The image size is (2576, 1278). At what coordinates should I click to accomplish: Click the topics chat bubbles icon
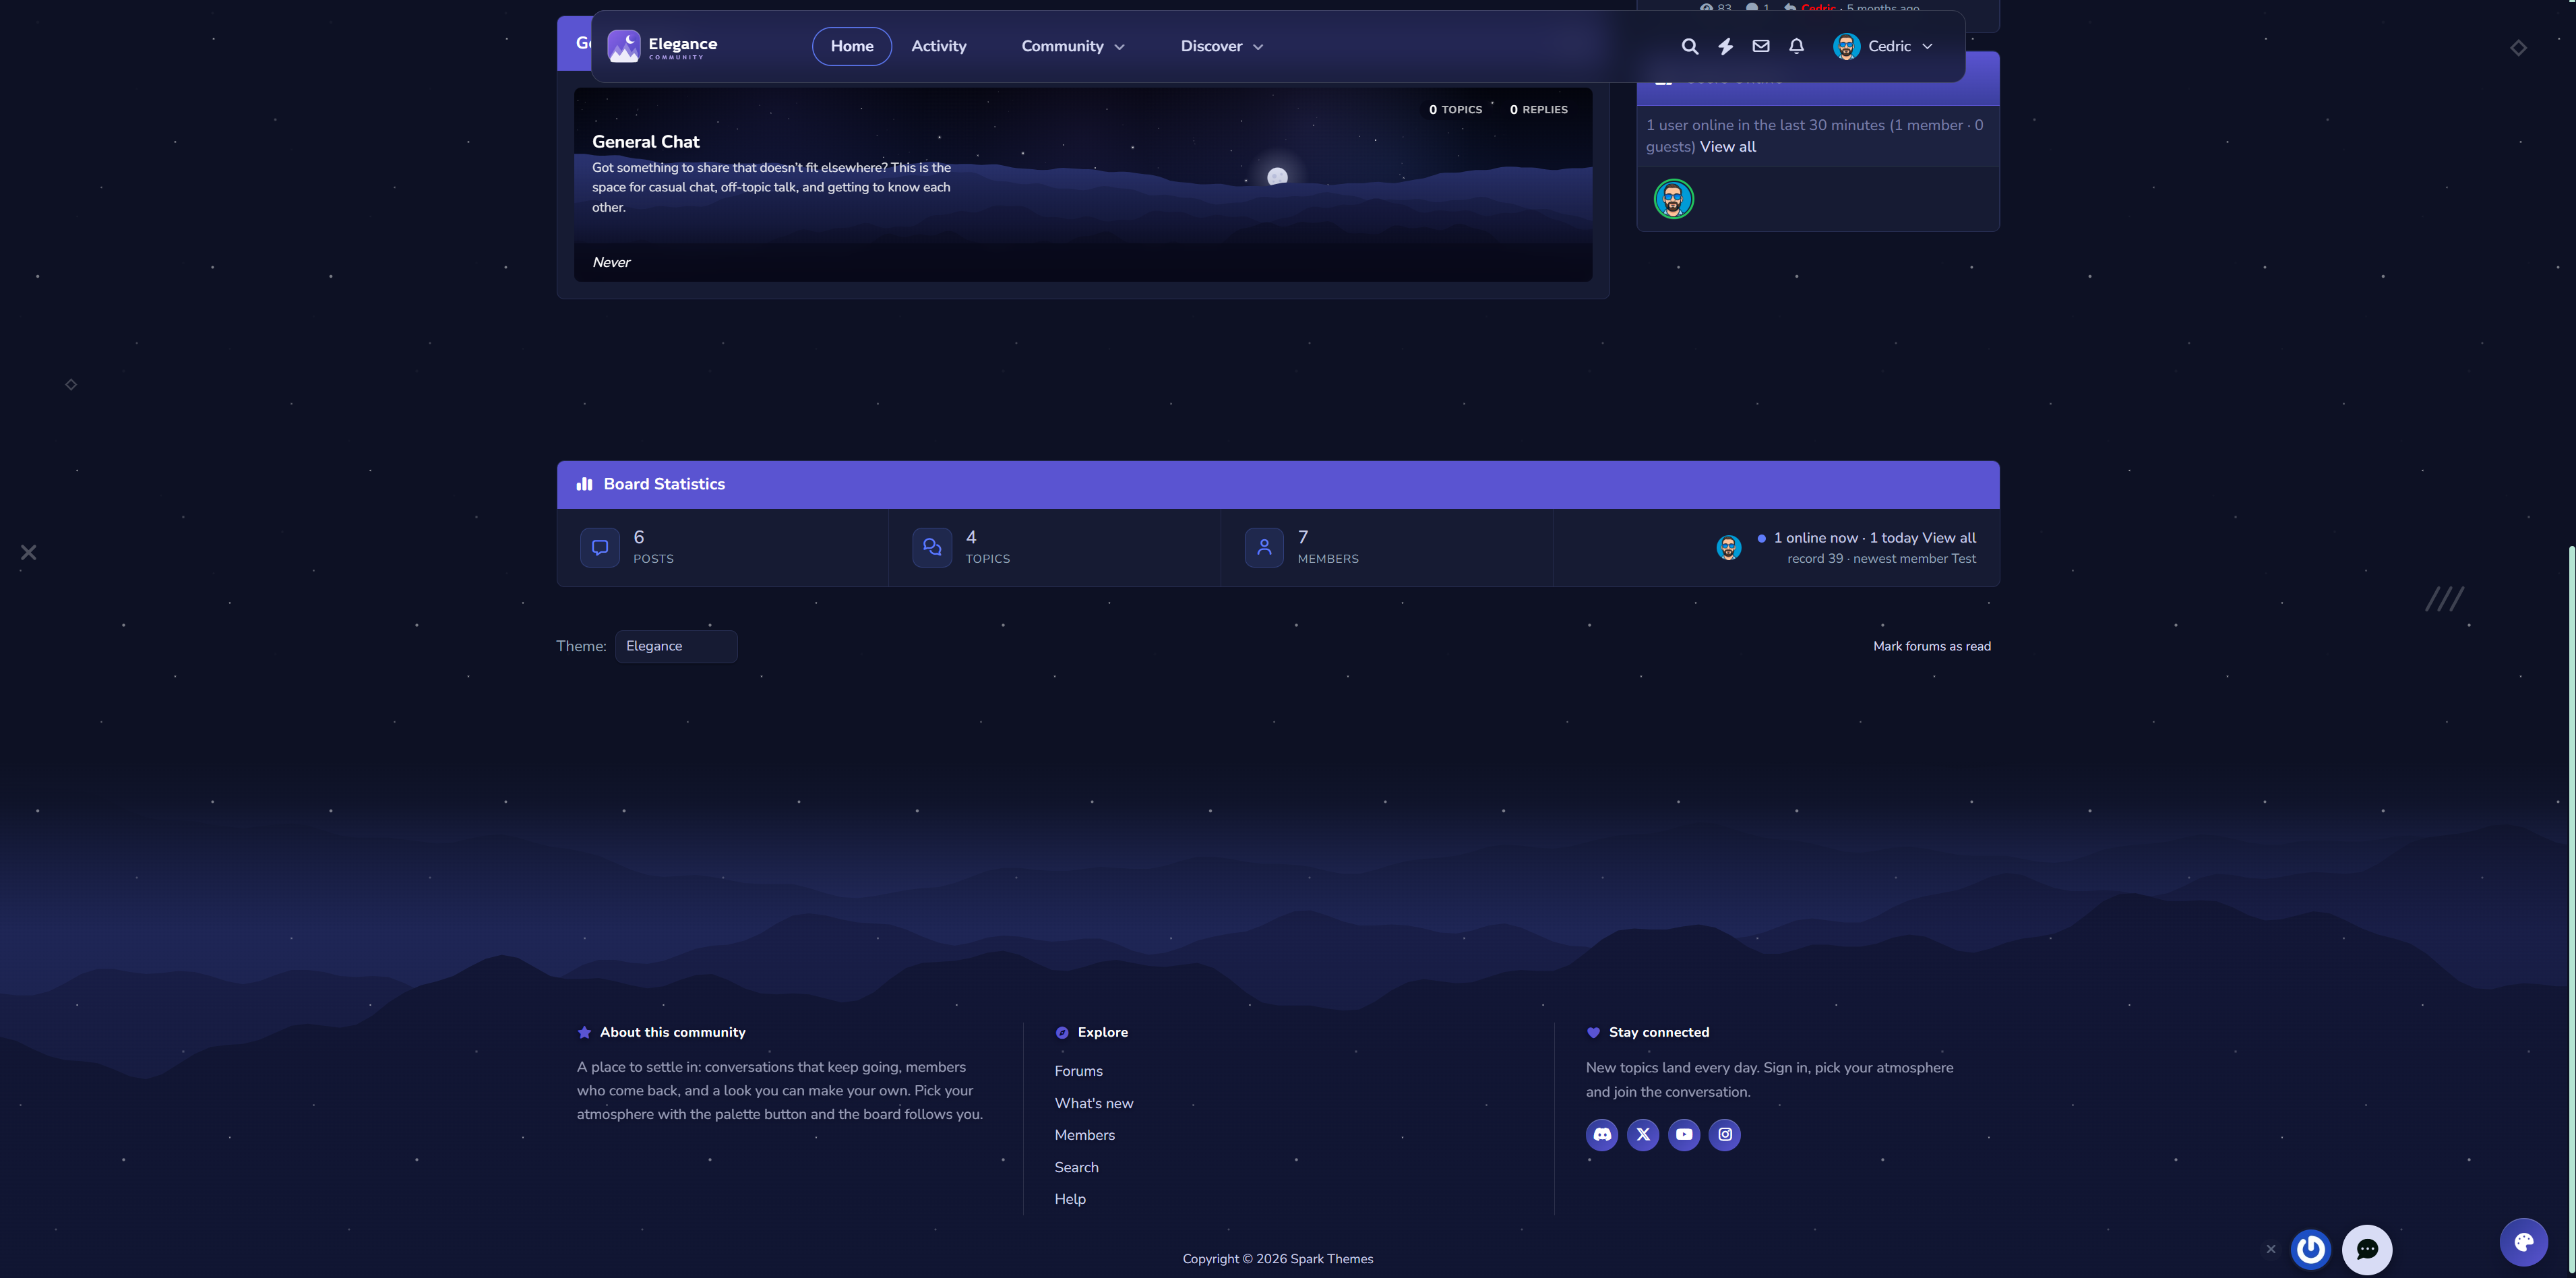pyautogui.click(x=932, y=547)
